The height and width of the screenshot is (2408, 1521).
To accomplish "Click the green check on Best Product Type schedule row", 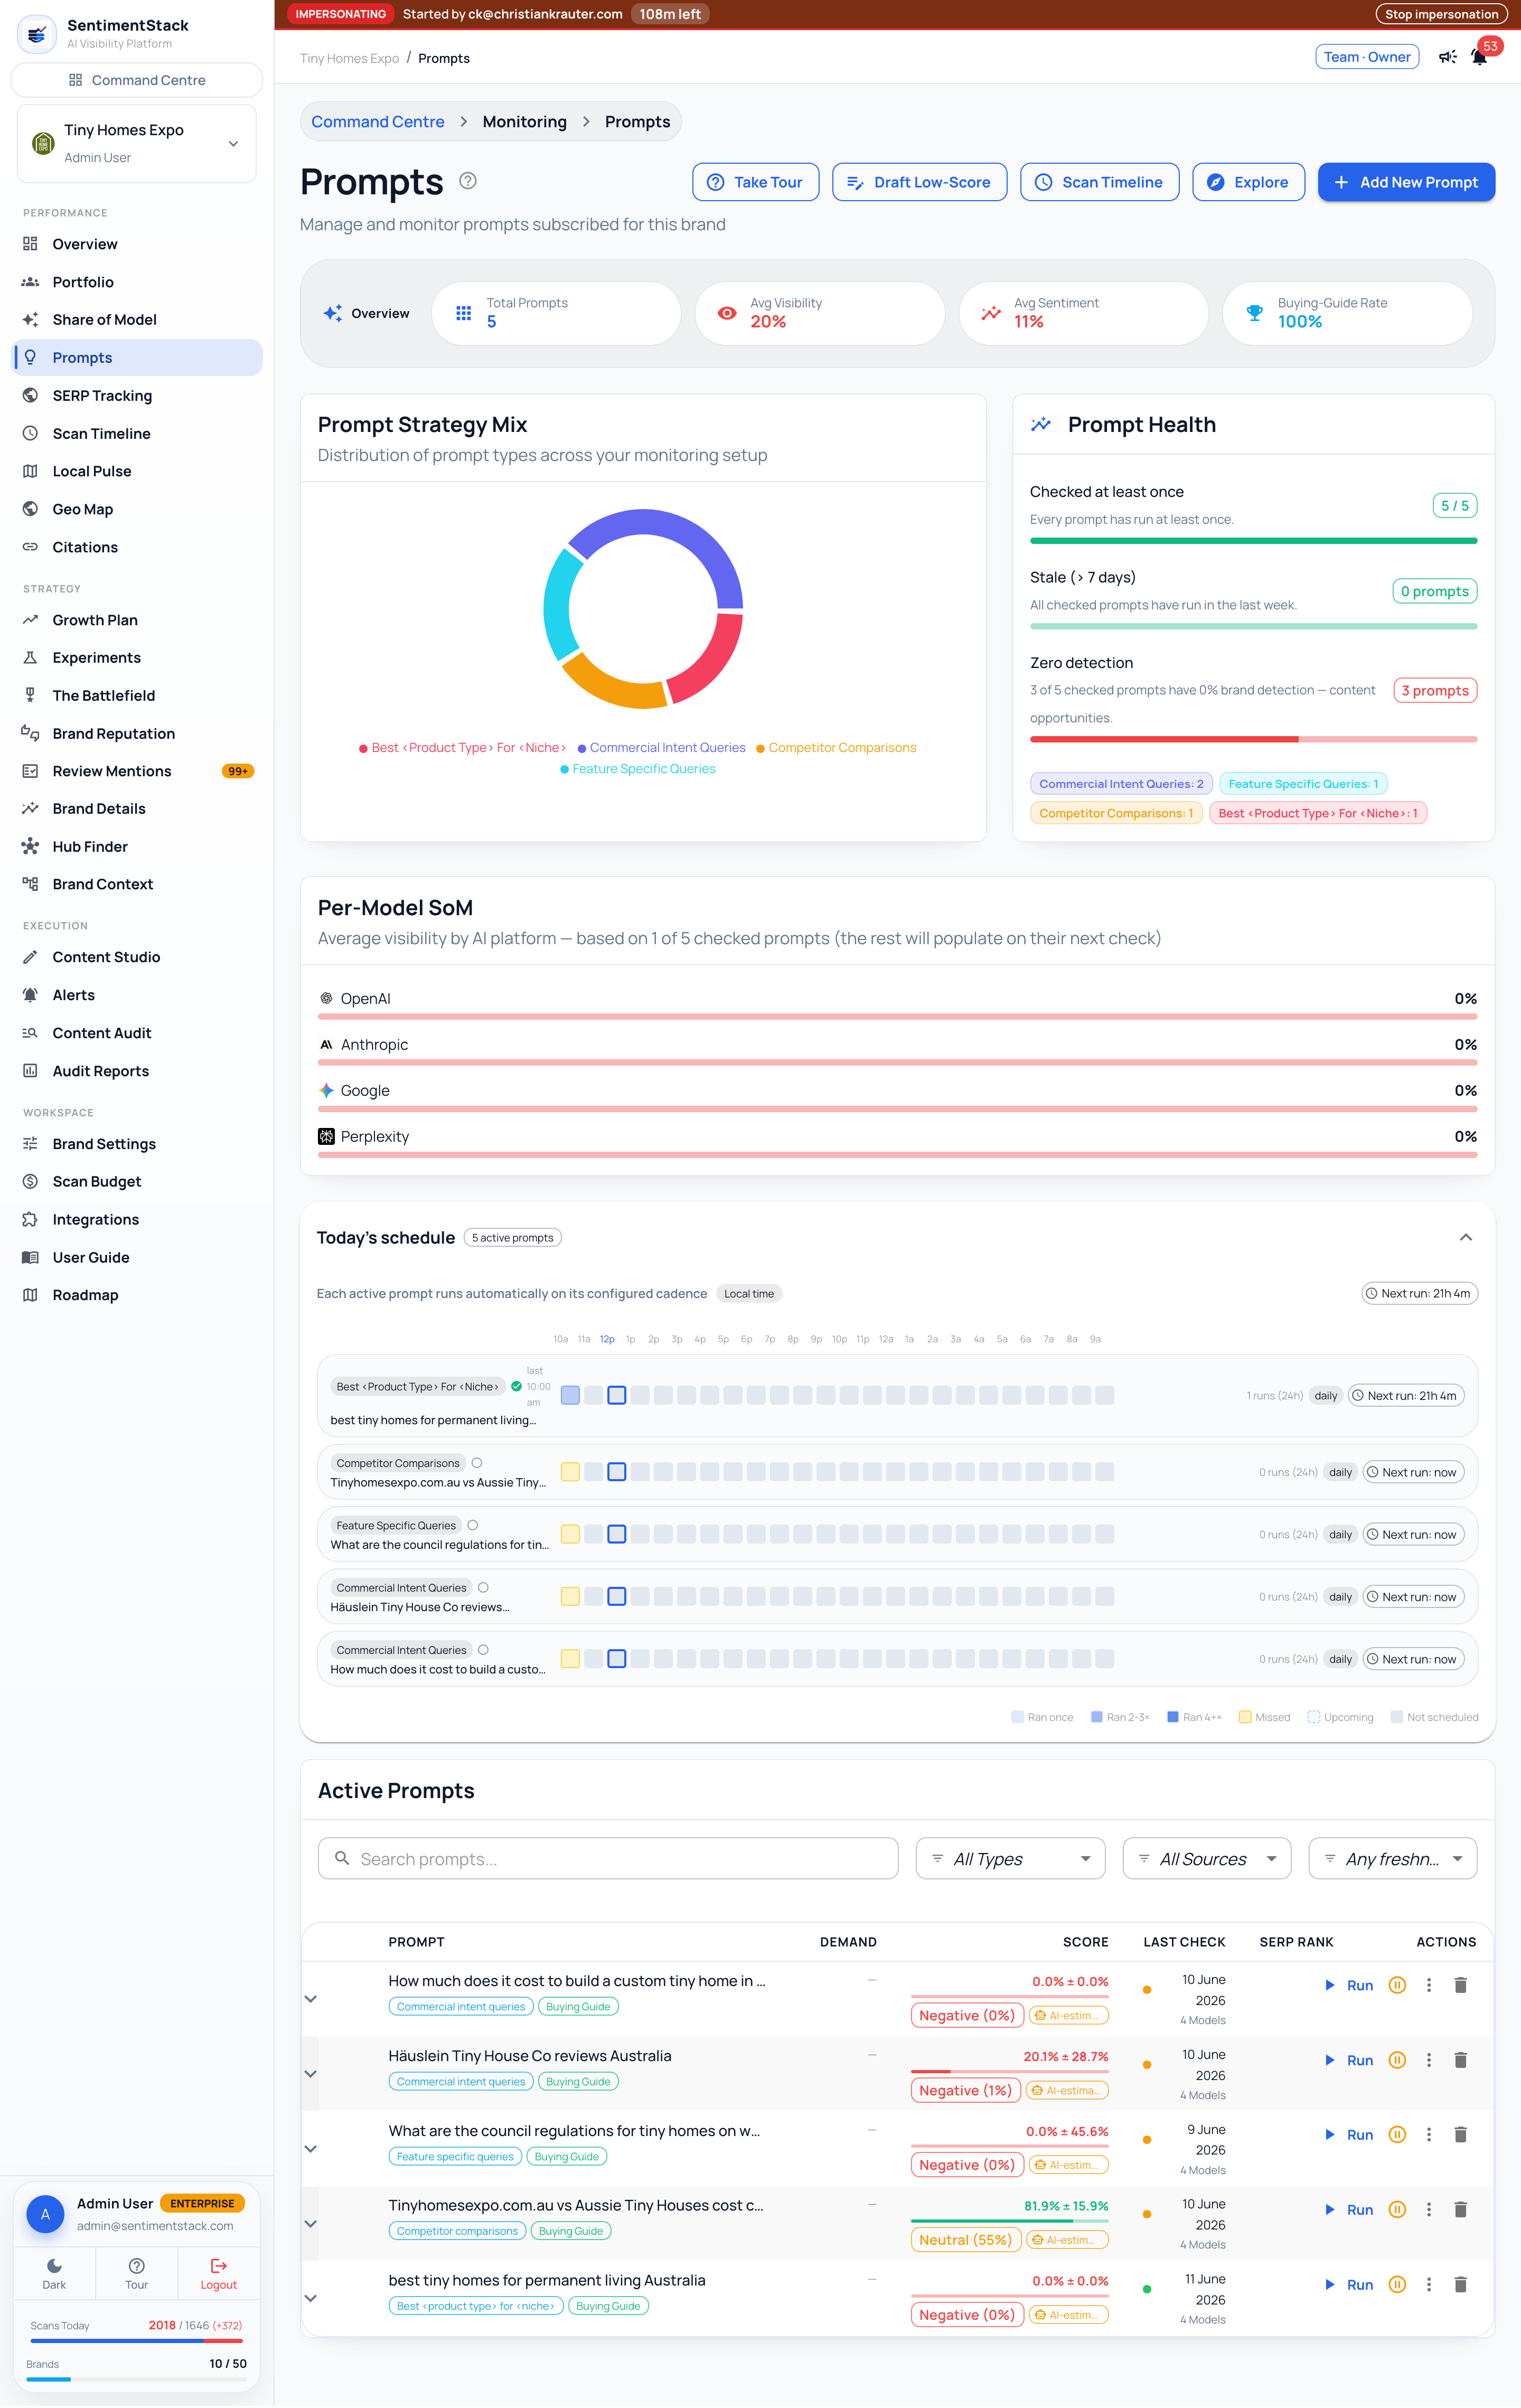I will point(516,1386).
